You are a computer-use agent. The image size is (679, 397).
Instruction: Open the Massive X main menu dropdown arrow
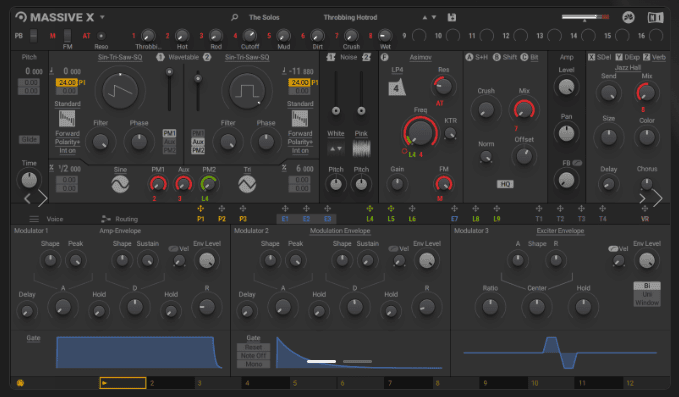(102, 17)
